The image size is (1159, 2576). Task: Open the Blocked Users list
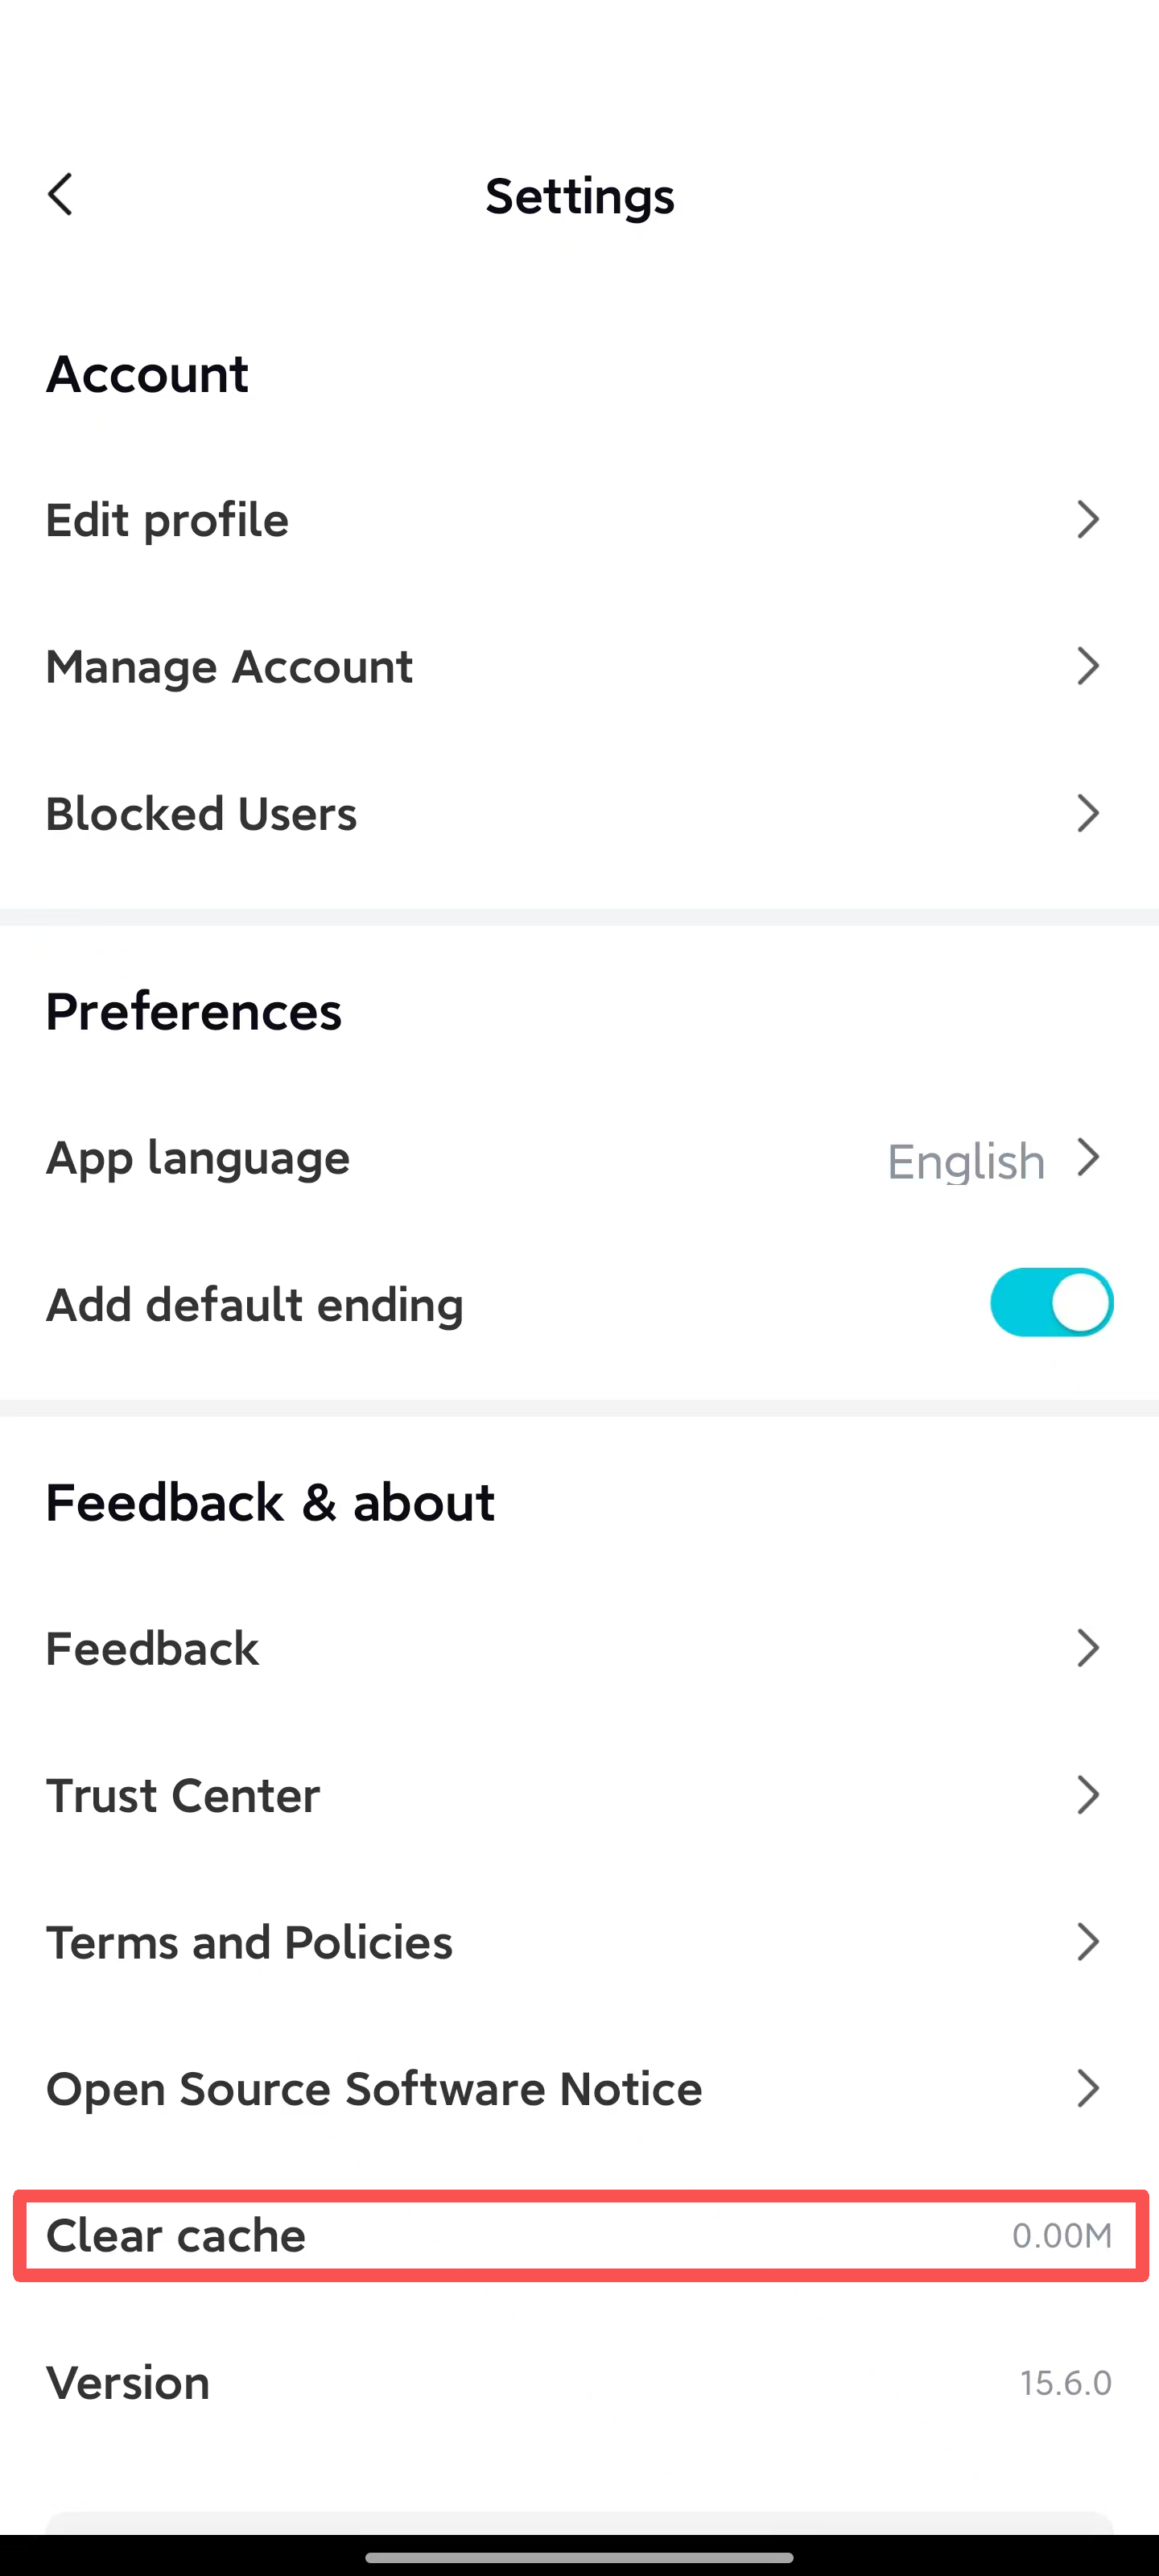click(x=202, y=814)
